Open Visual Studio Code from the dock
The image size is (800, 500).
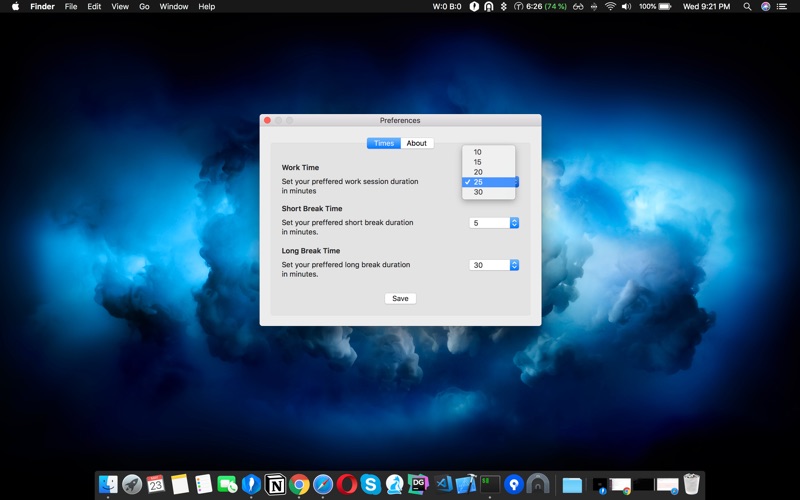point(443,485)
